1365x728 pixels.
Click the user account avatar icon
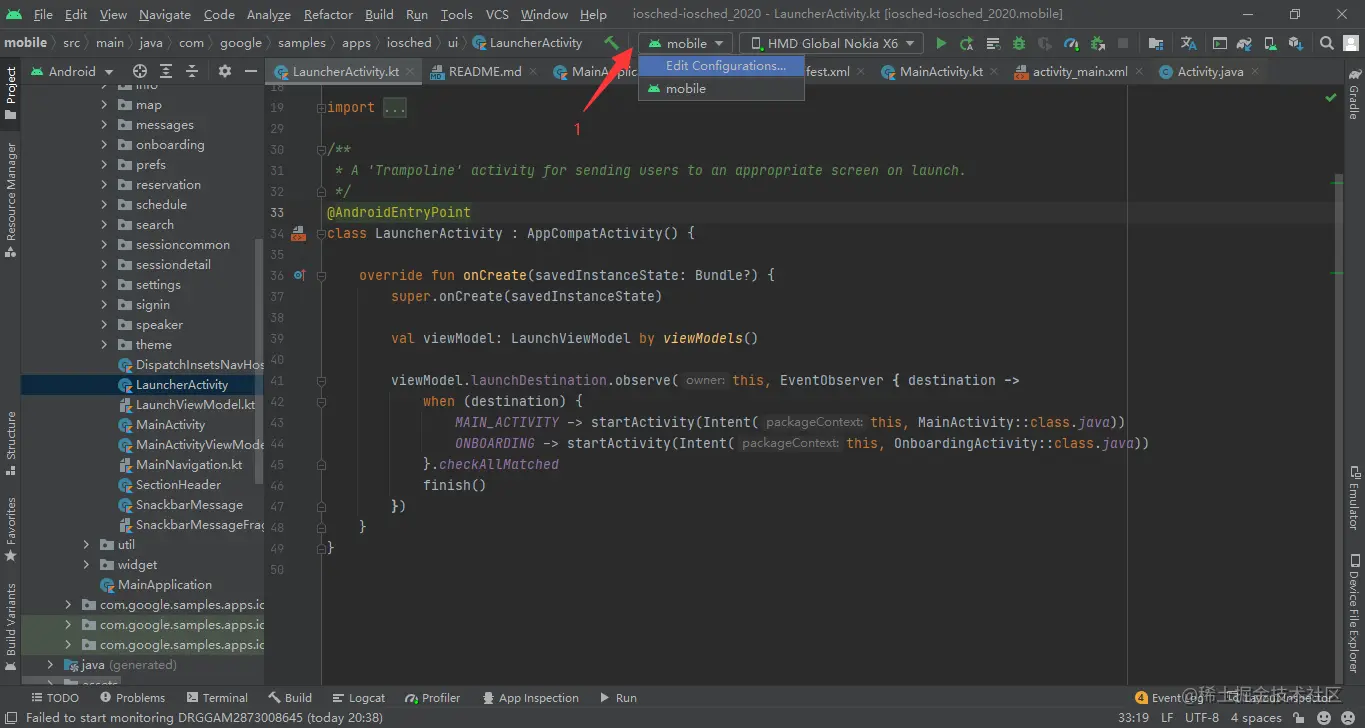[x=1350, y=43]
